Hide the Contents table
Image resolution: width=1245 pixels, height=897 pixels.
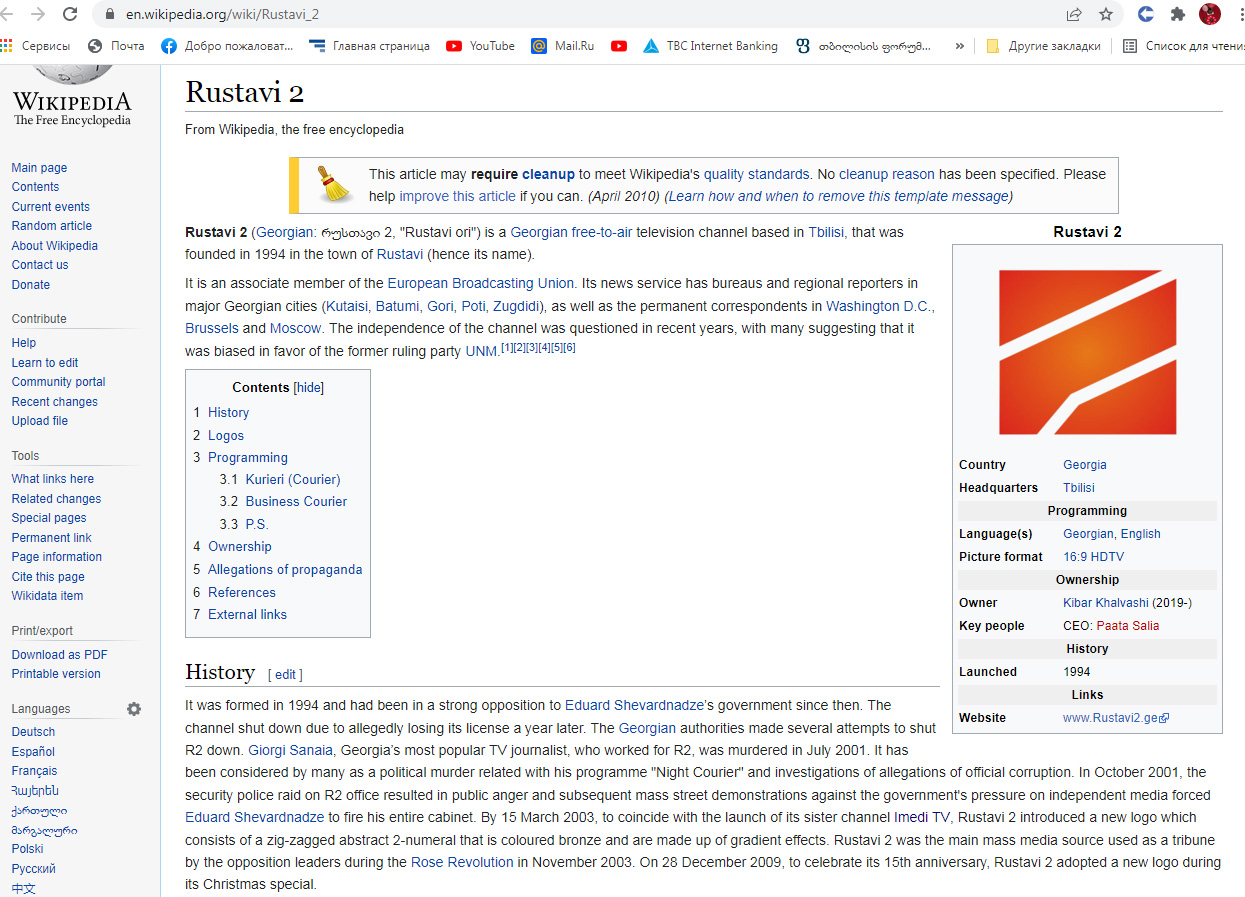point(309,388)
